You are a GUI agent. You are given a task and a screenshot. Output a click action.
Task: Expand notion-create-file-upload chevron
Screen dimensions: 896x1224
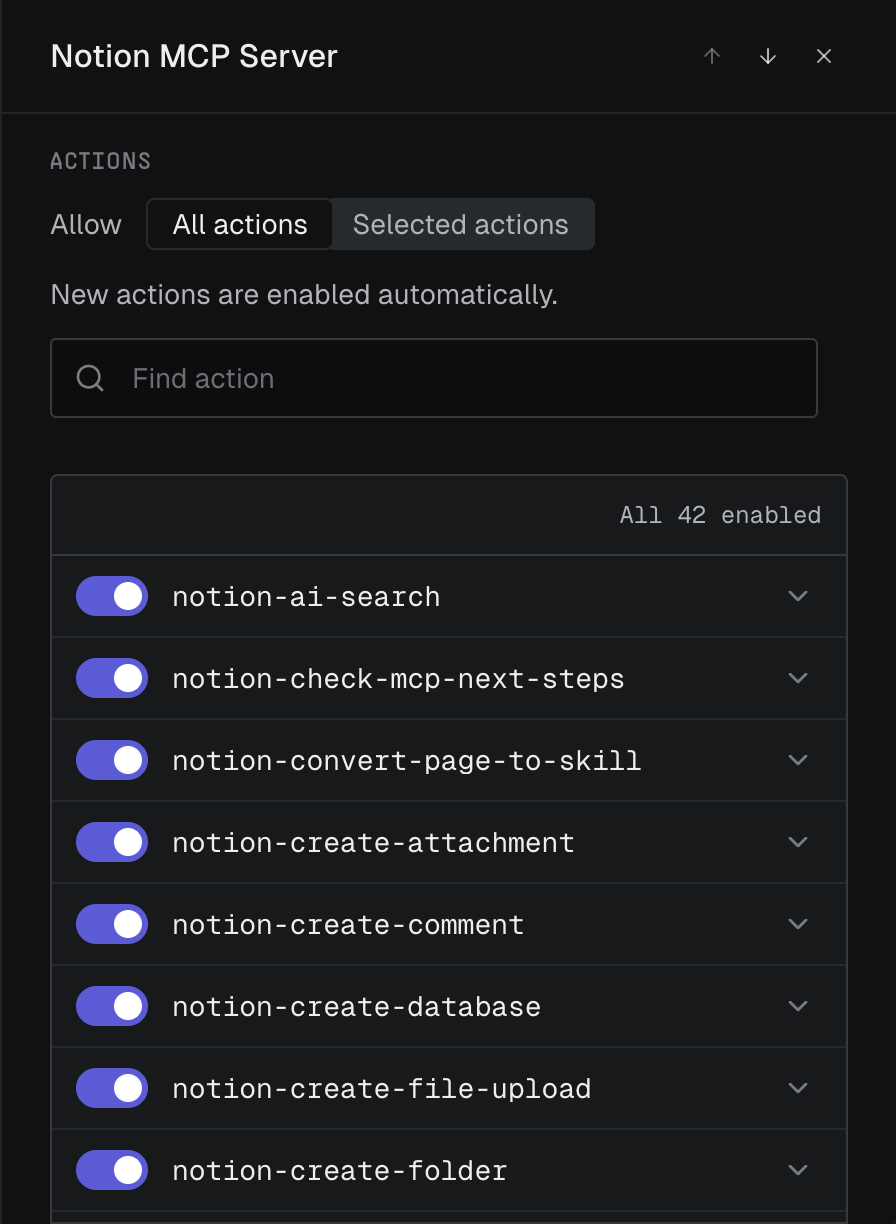(x=797, y=1088)
